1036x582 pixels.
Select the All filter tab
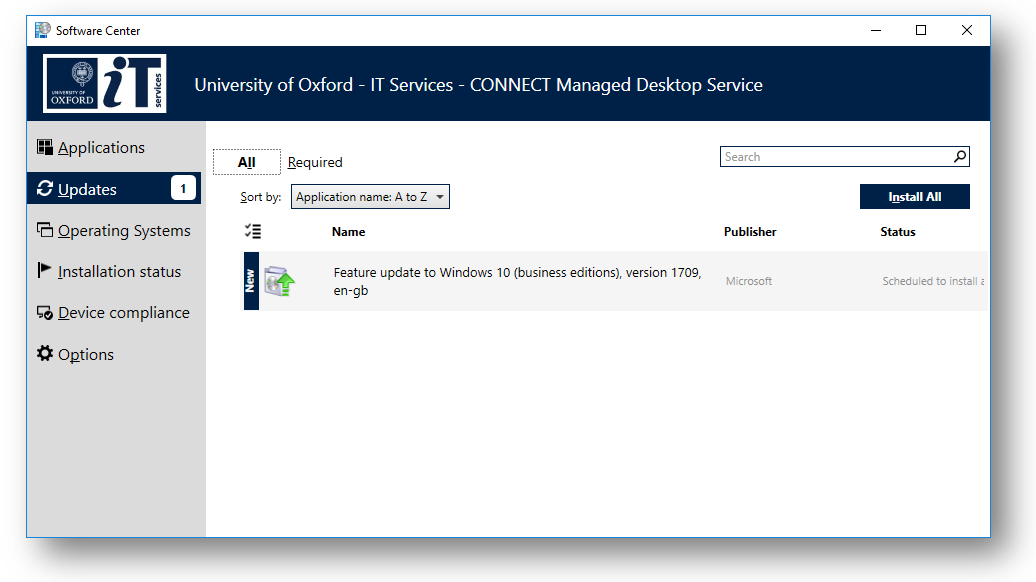pyautogui.click(x=247, y=163)
